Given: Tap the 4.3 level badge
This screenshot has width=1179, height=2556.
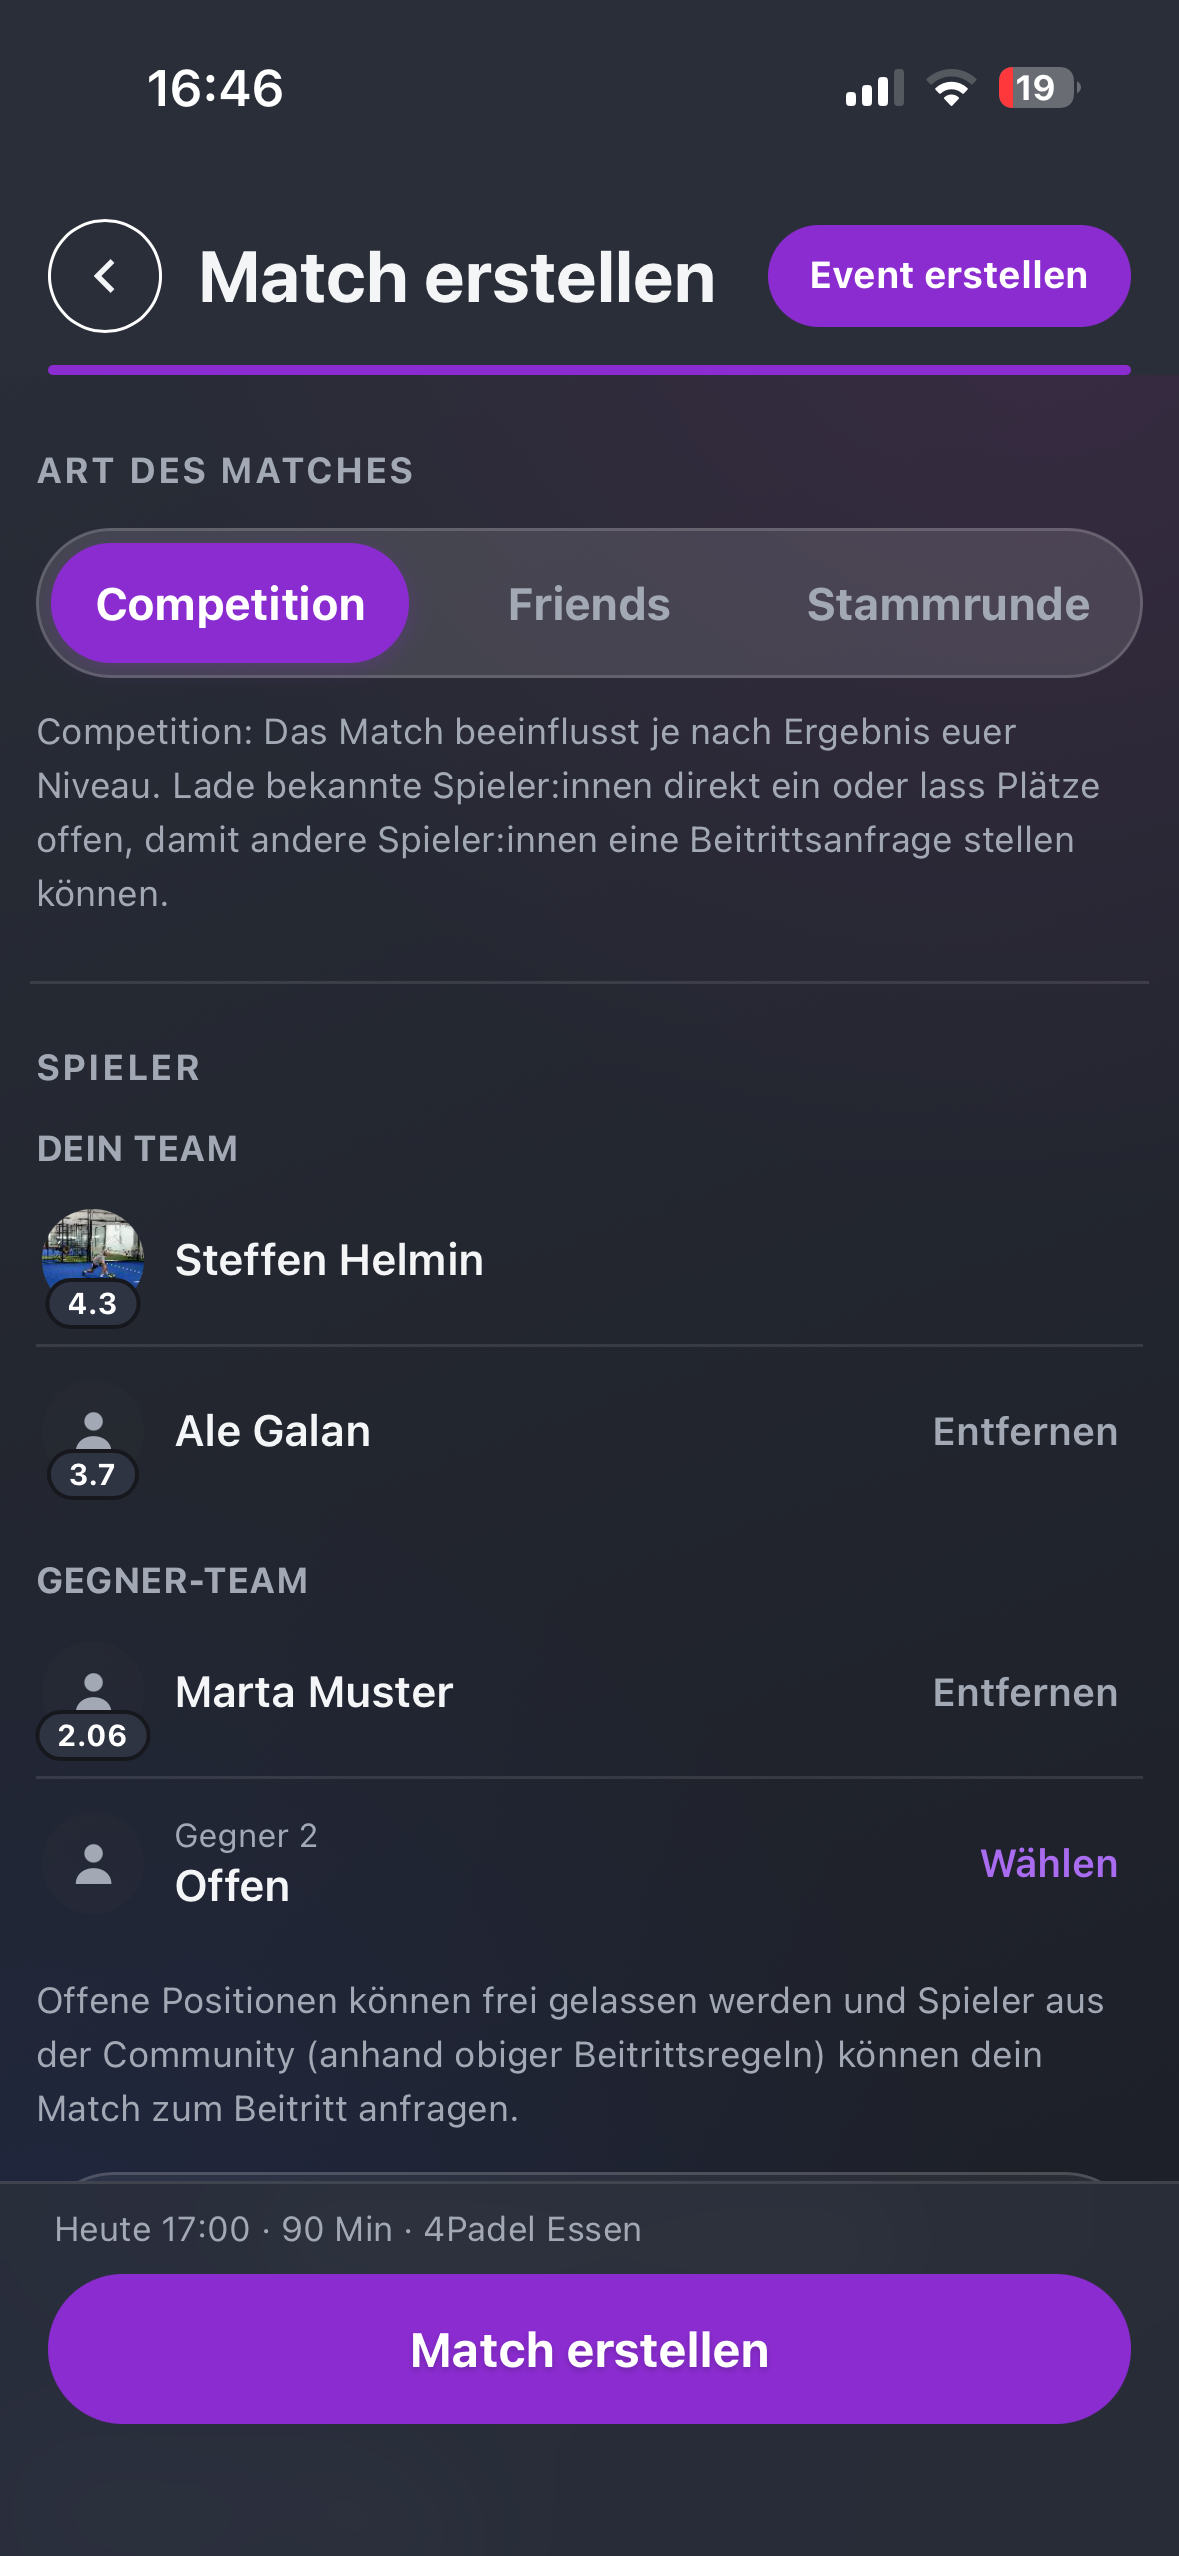Looking at the screenshot, I should (x=93, y=1303).
